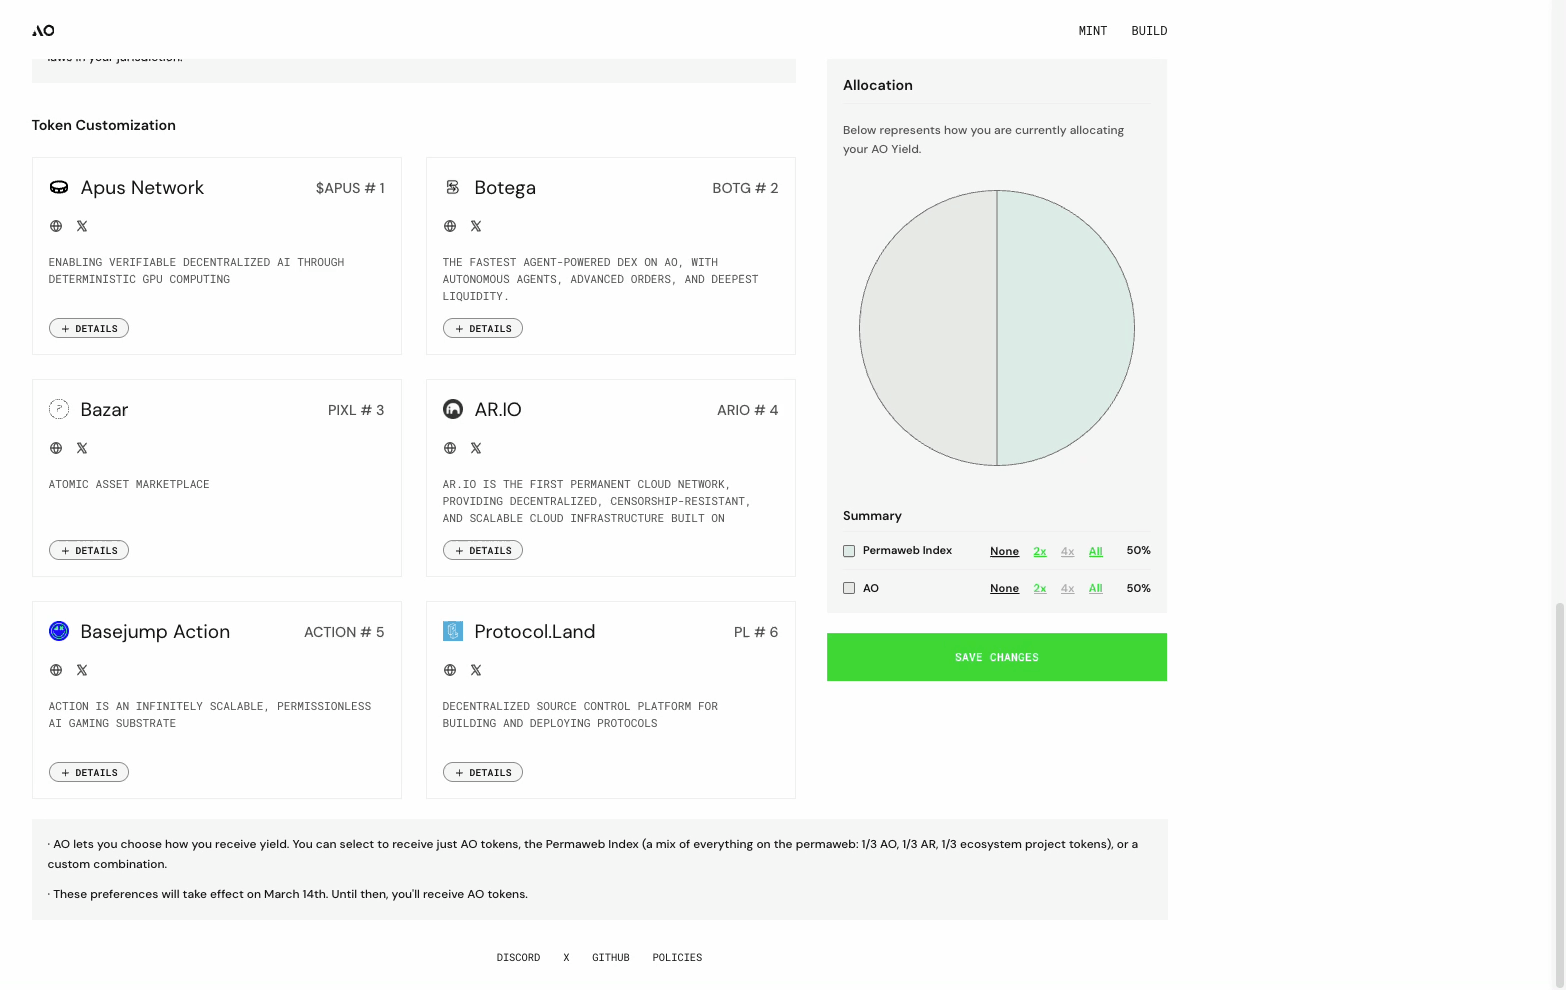Tick the Permaweb Index checkbox
Image resolution: width=1566 pixels, height=990 pixels.
[x=849, y=551]
